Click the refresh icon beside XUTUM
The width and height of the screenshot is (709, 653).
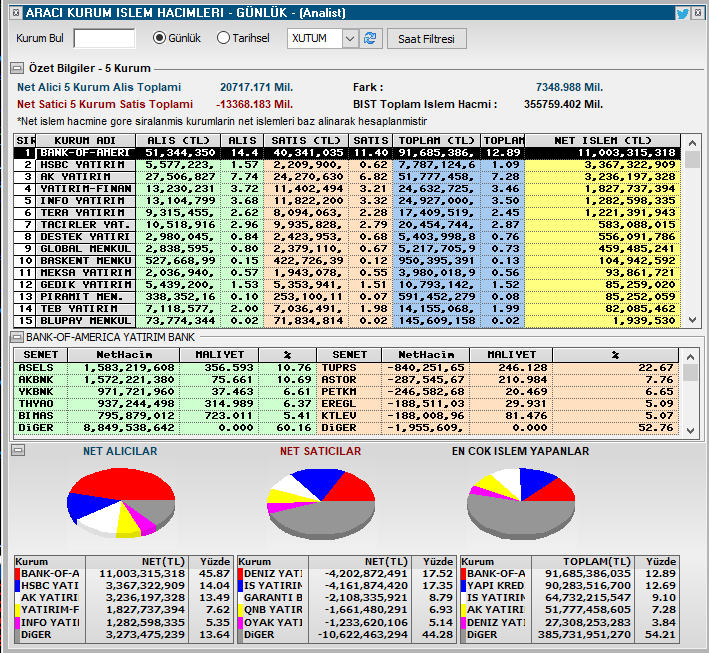[x=370, y=38]
